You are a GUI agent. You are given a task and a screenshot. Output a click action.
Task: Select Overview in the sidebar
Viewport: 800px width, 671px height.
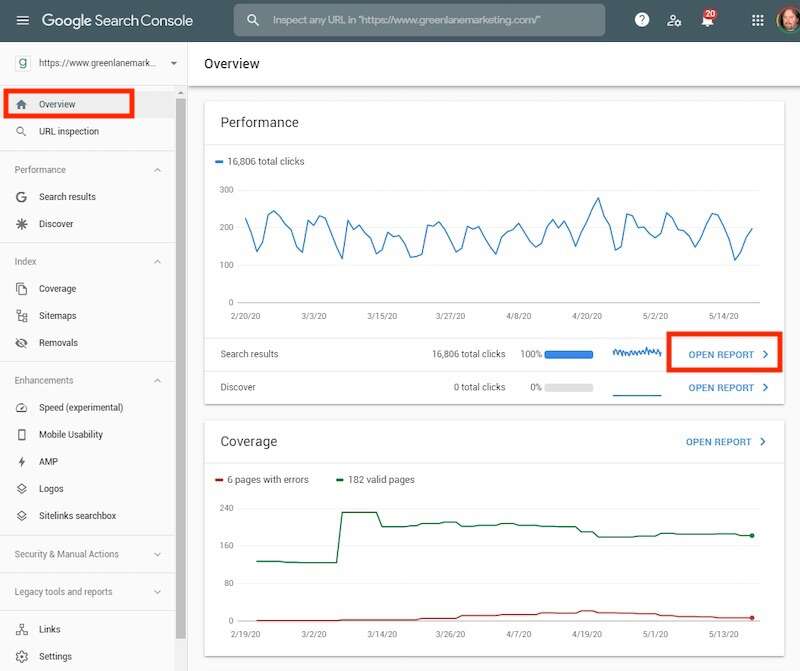pyautogui.click(x=87, y=104)
